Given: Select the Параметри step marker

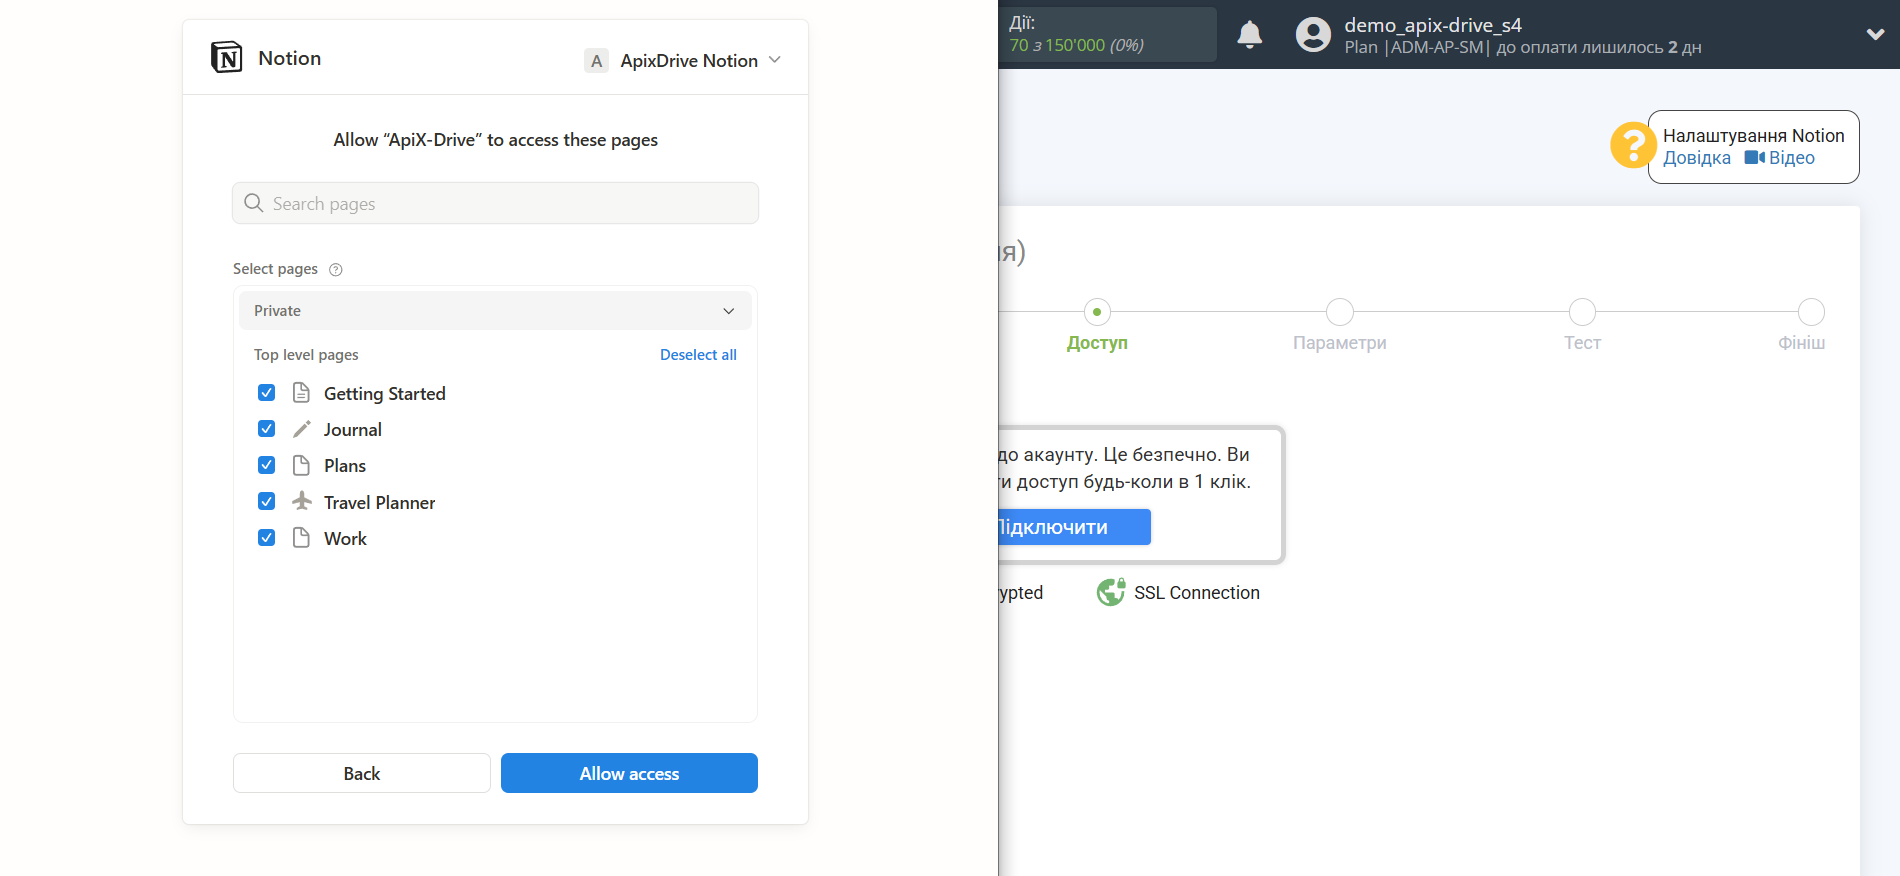Looking at the screenshot, I should [x=1340, y=312].
